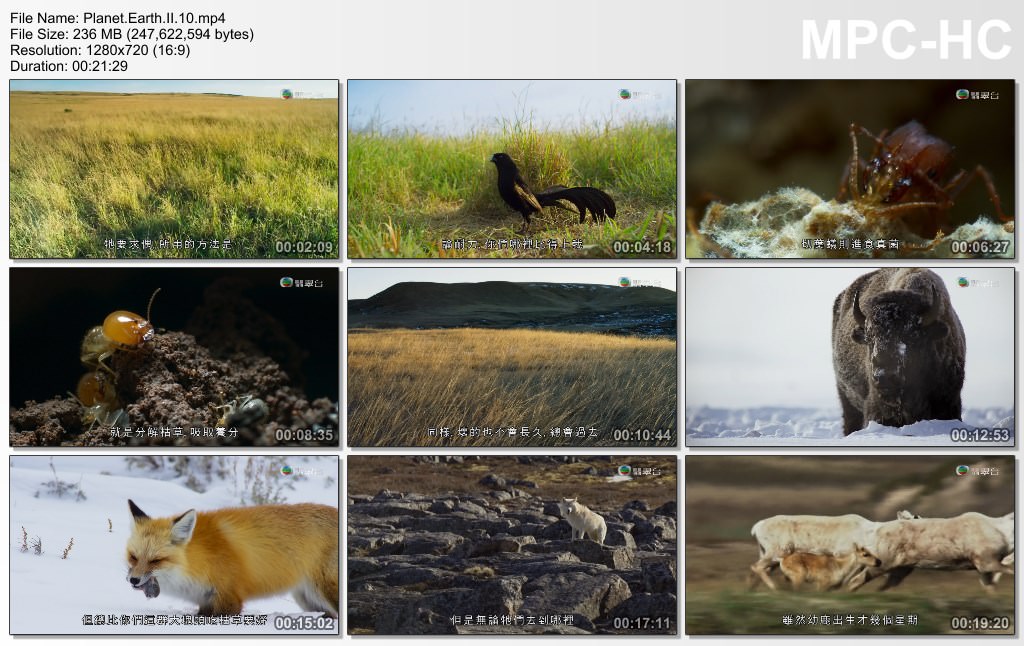1024x646 pixels.
Task: Click the 00:08:35 timestamp
Action: click(304, 435)
